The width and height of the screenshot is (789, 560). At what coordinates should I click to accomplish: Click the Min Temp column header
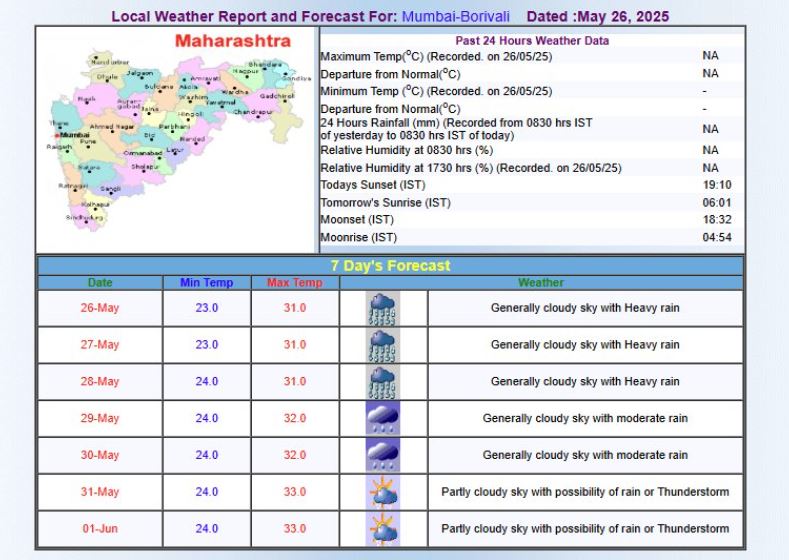click(206, 283)
